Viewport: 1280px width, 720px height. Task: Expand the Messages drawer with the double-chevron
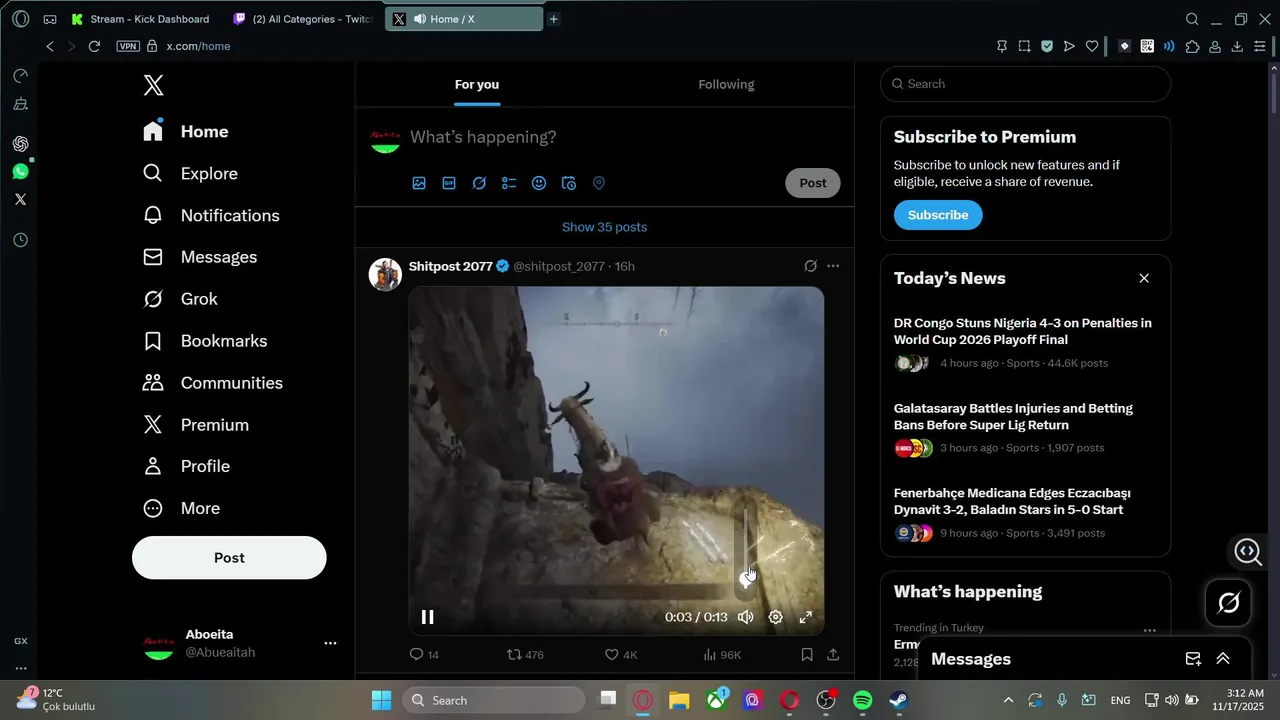click(1223, 658)
